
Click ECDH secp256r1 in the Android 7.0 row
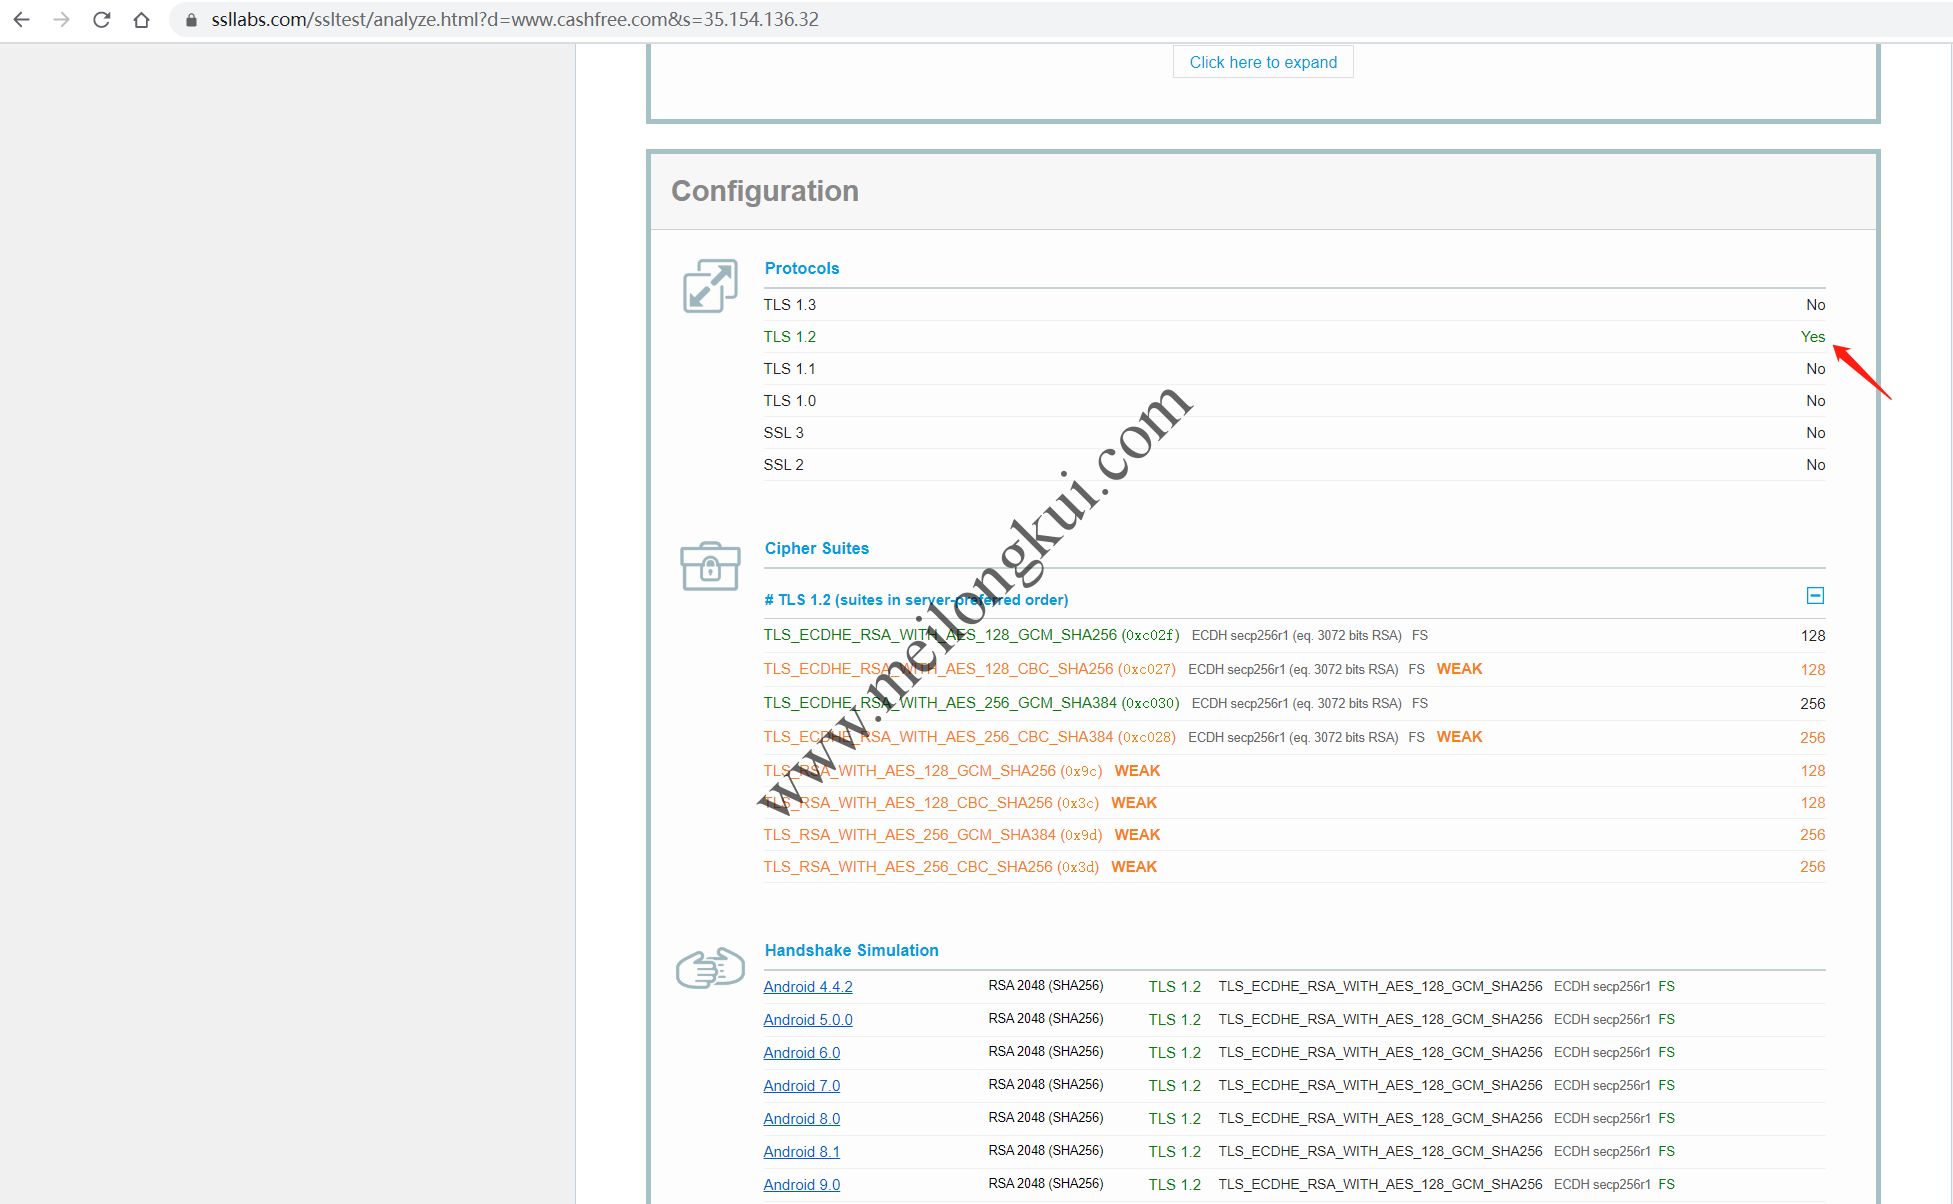[x=1602, y=1086]
